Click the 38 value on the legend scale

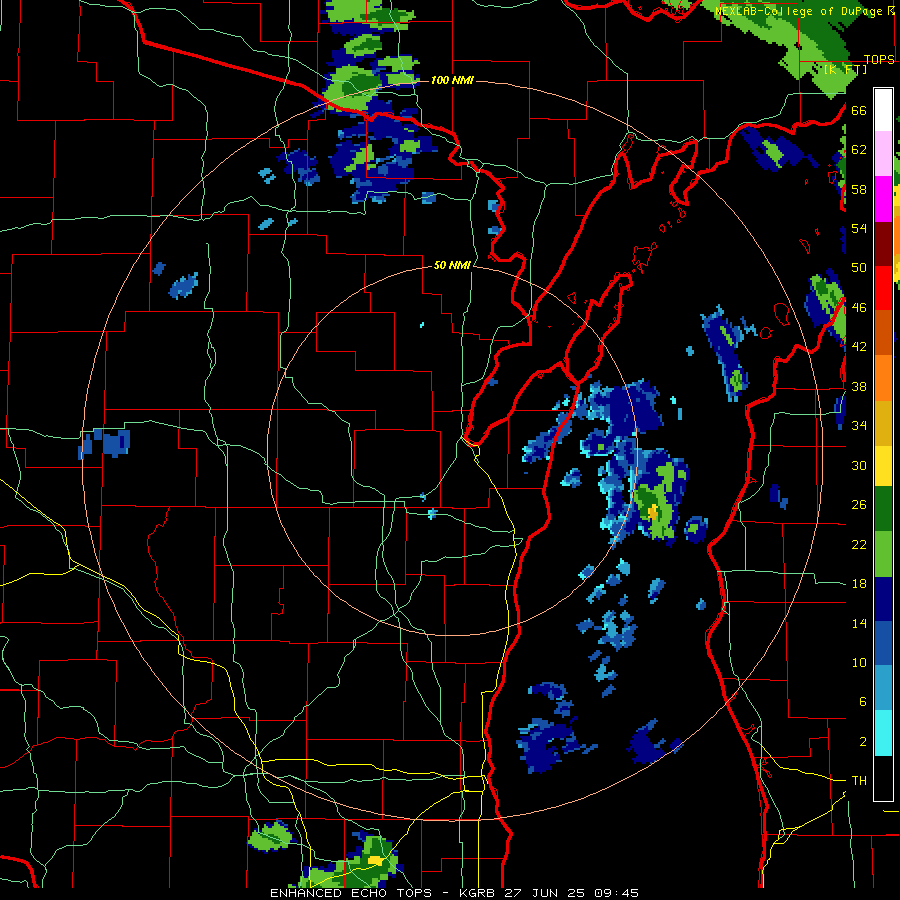(859, 386)
